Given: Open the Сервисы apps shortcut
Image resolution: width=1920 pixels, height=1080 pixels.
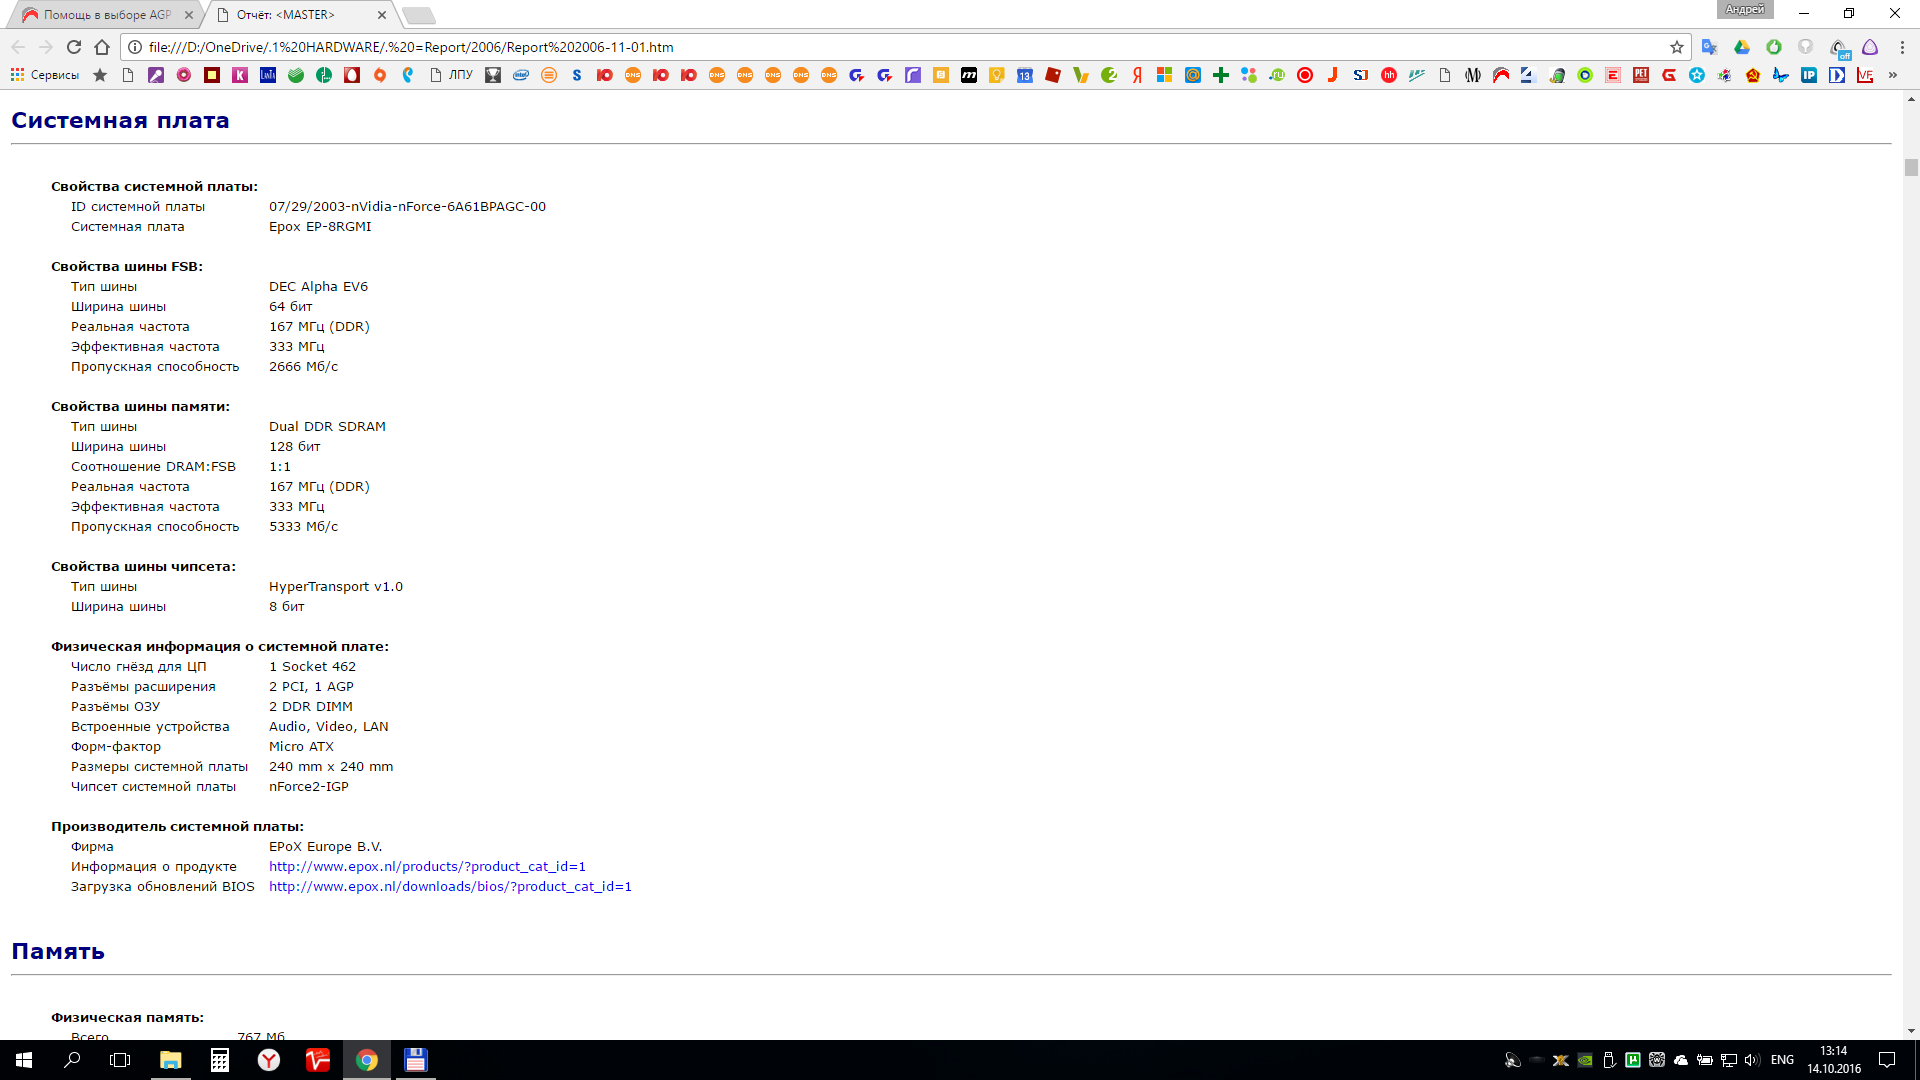Looking at the screenshot, I should (x=45, y=75).
